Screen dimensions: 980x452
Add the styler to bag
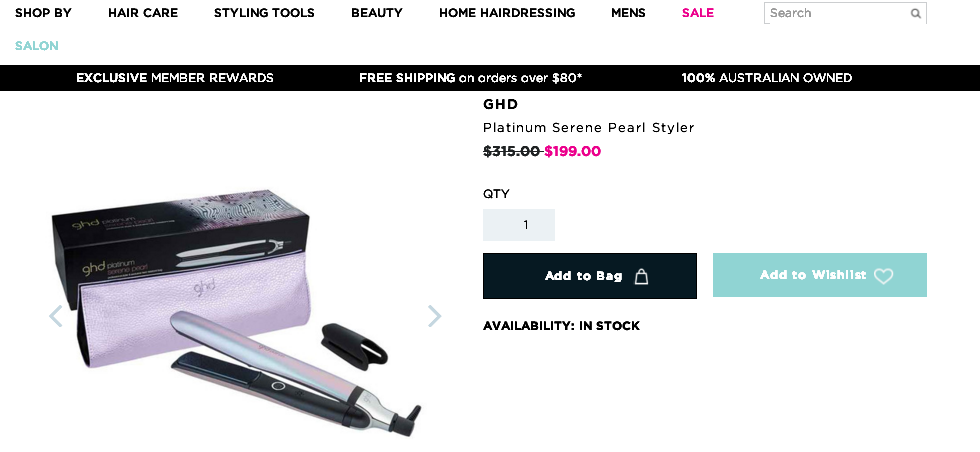click(589, 276)
